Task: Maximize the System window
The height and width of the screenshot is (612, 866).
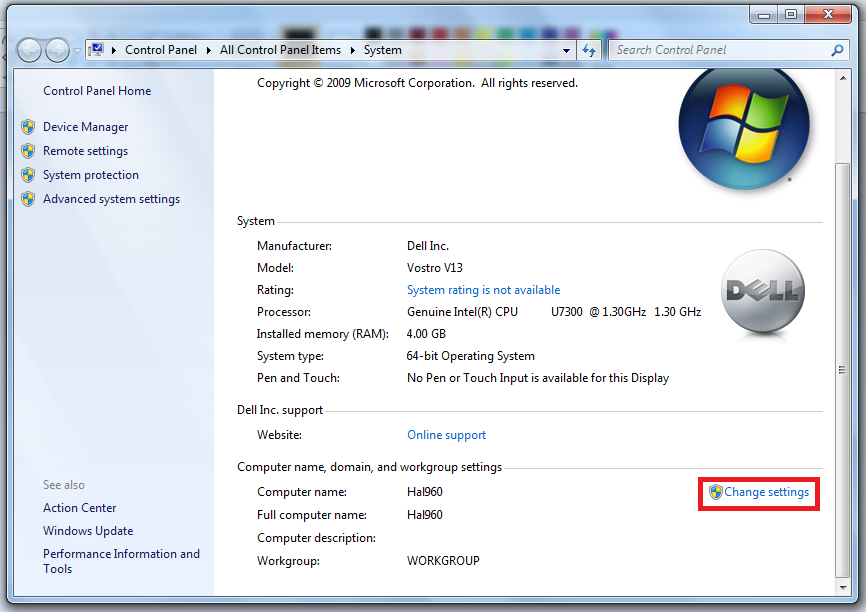Action: point(791,14)
